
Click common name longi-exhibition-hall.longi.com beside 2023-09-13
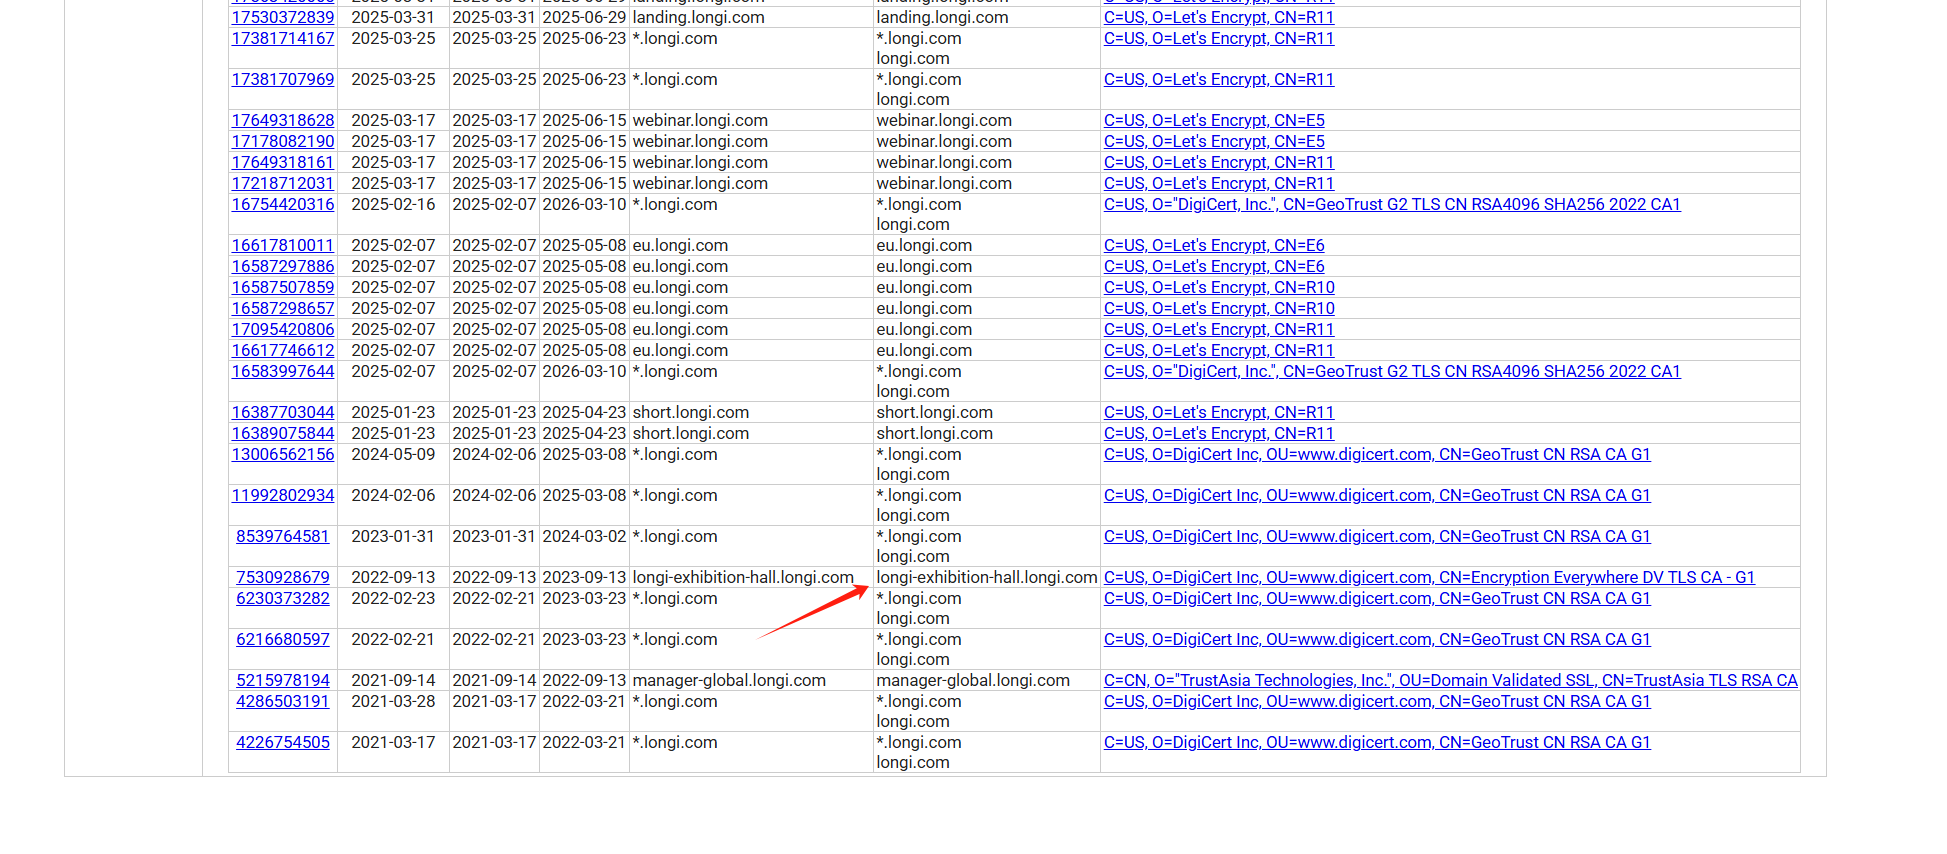click(x=743, y=577)
